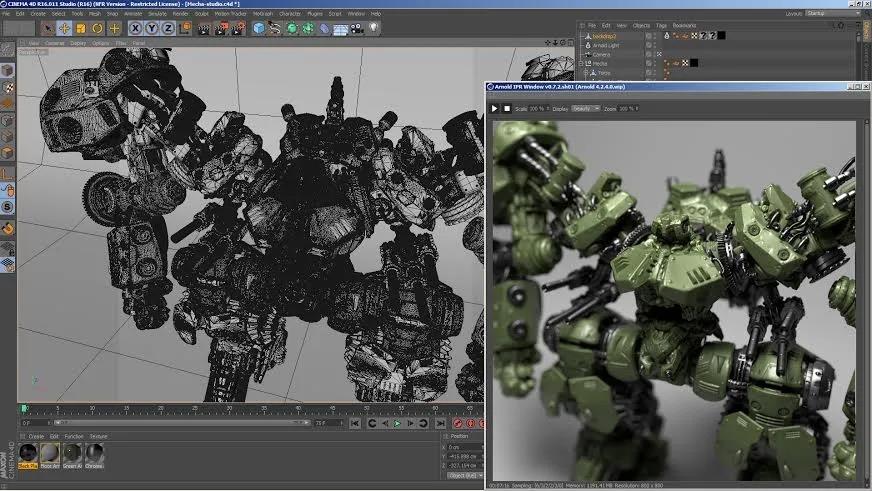Open the Layout Startup dropdown
872x491 pixels.
832,13
